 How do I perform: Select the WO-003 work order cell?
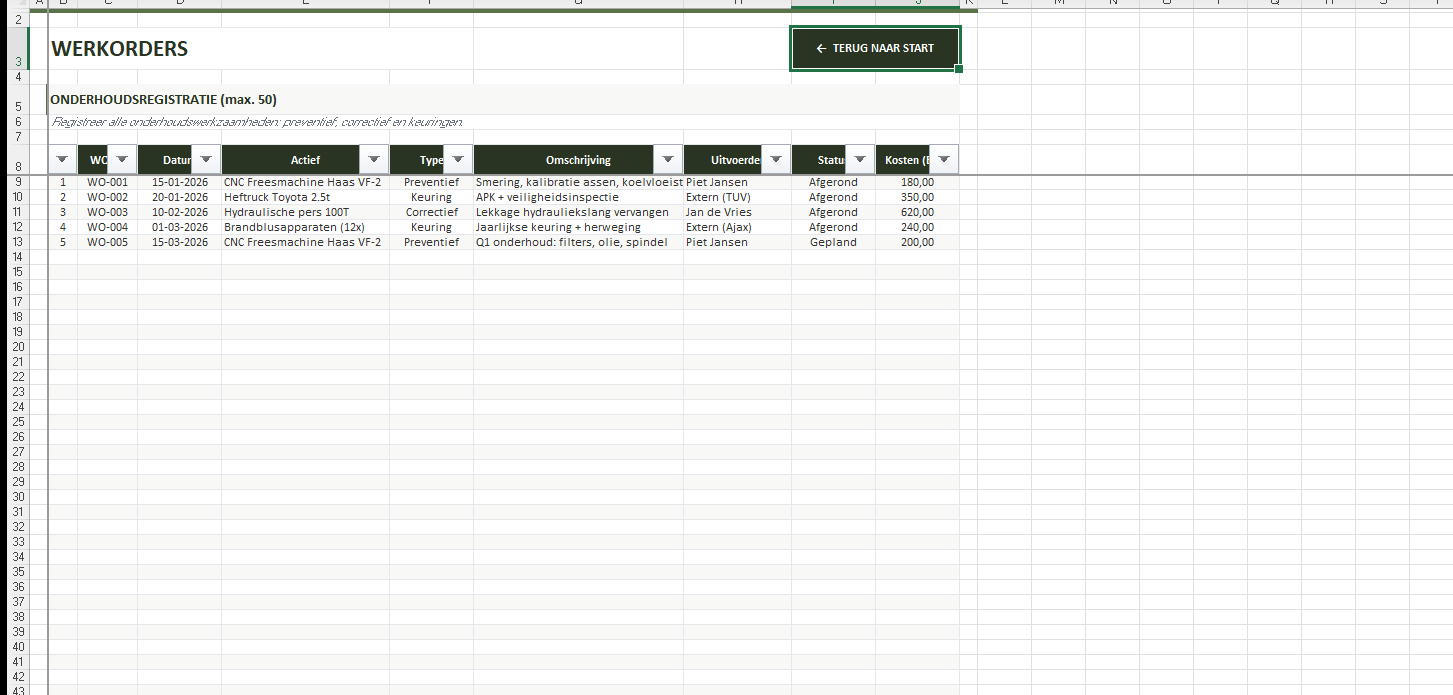point(107,212)
